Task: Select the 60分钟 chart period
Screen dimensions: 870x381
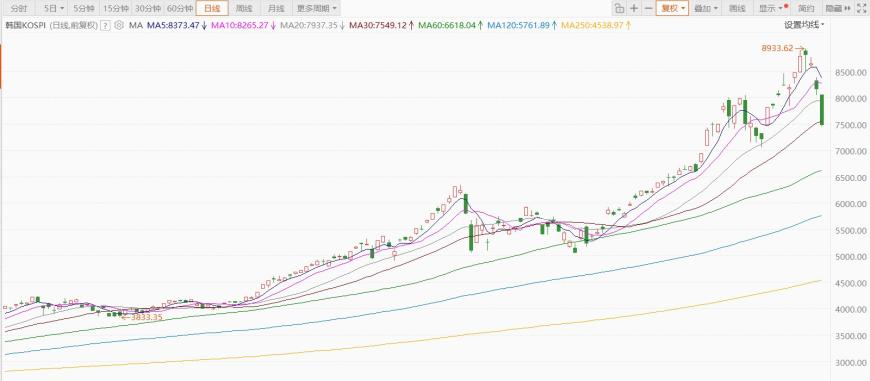Action: [180, 8]
